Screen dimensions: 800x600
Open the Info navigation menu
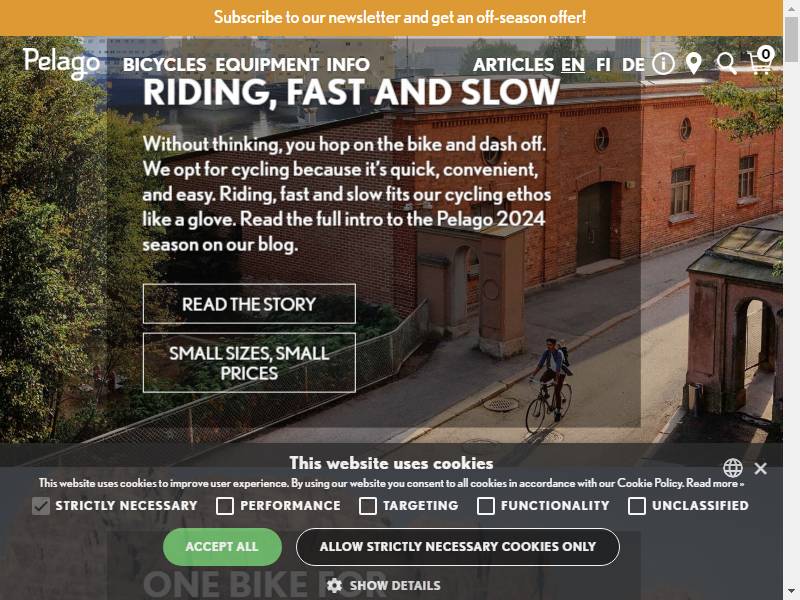click(x=348, y=65)
